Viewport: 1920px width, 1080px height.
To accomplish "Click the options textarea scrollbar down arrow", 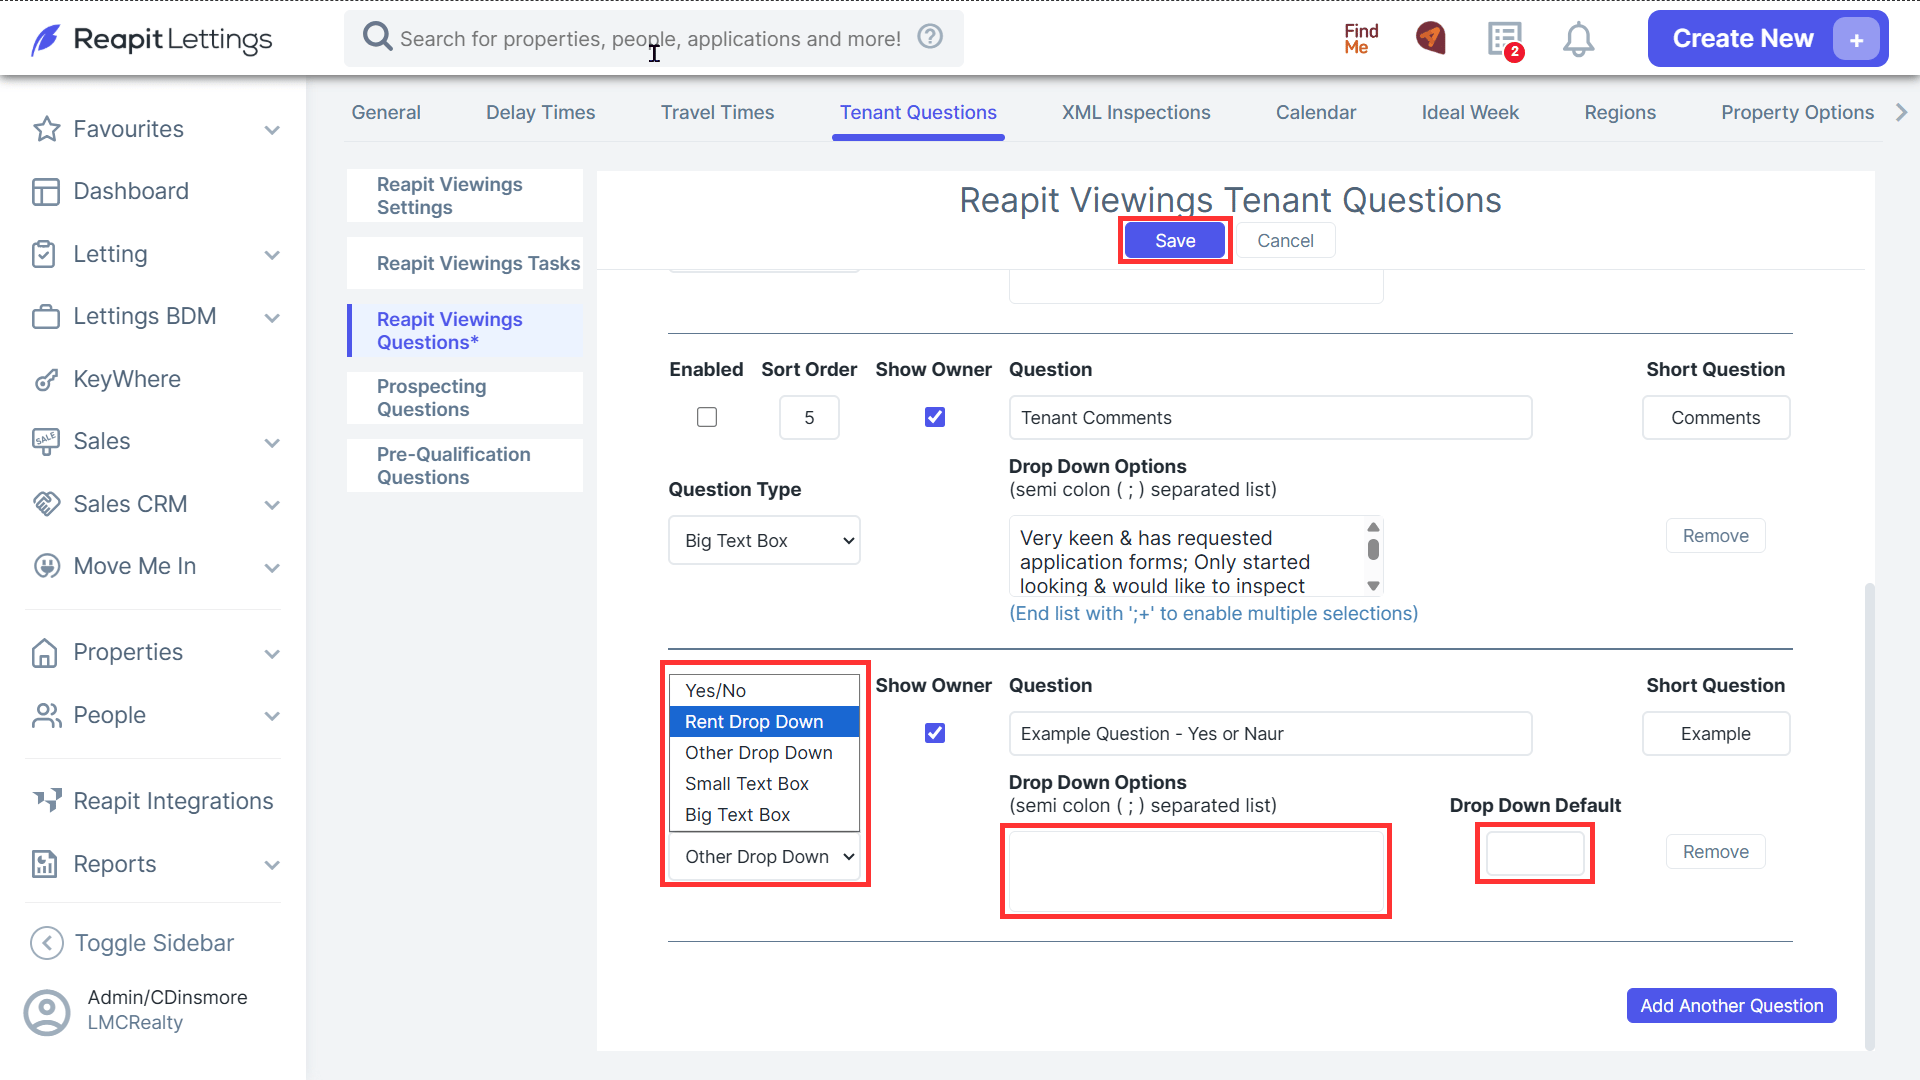I will point(1373,586).
